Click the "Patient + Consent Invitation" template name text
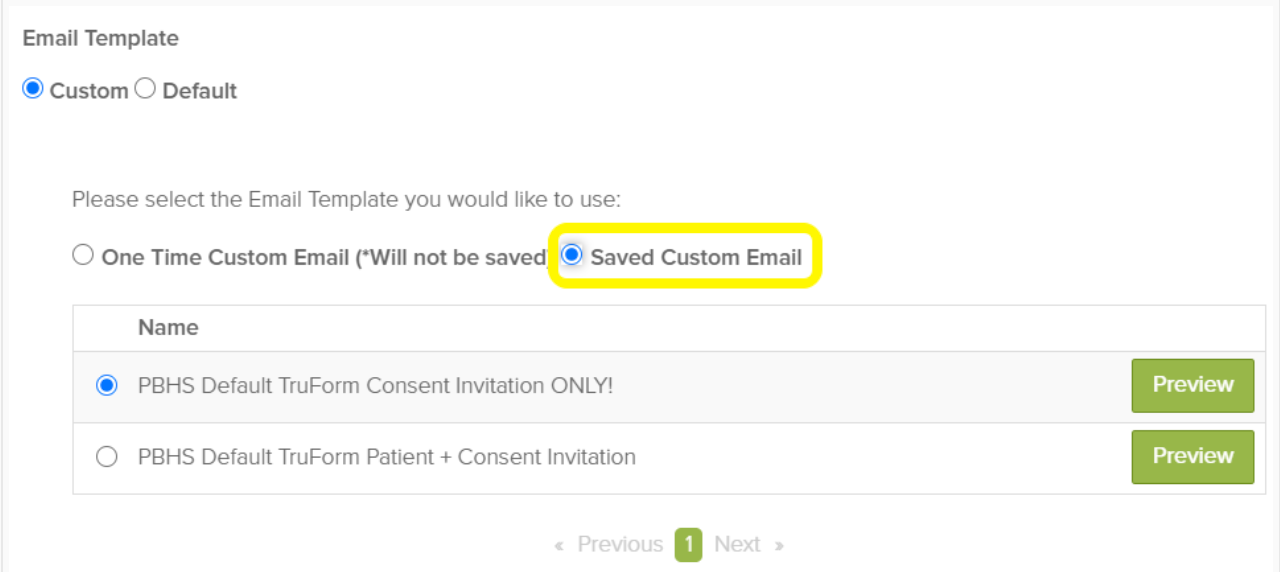 [x=387, y=457]
